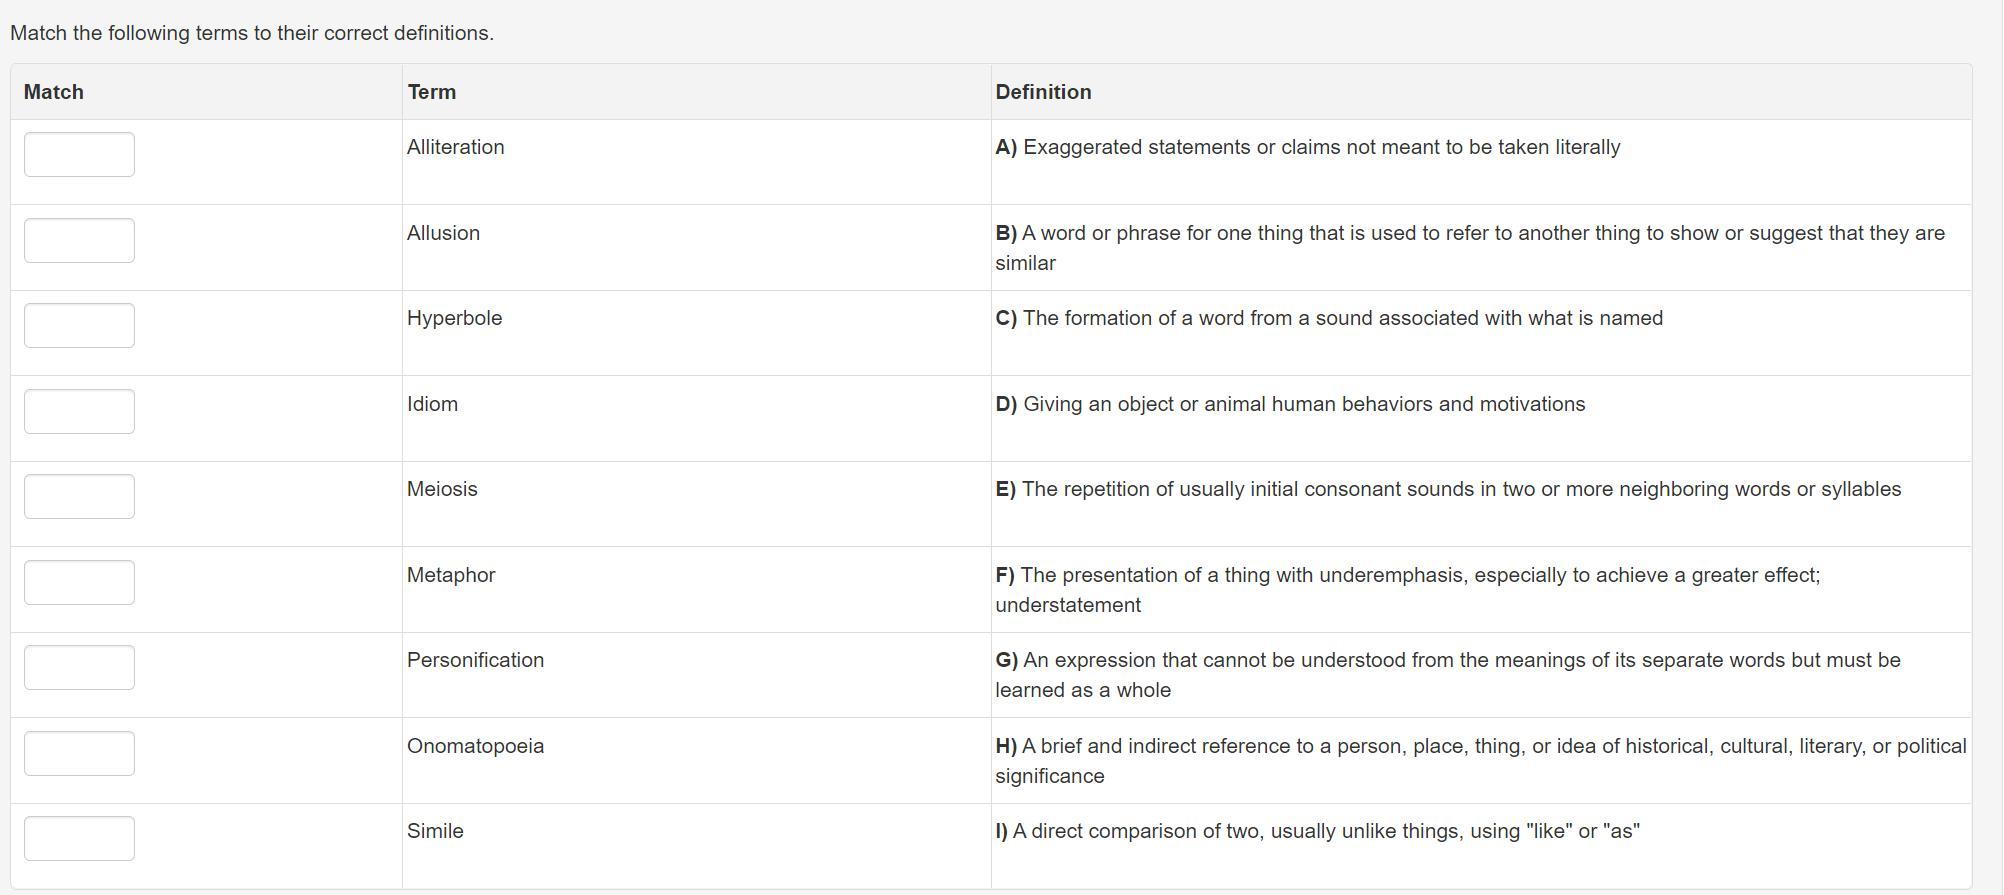
Task: Activate the Meiosis answer box
Action: [79, 497]
